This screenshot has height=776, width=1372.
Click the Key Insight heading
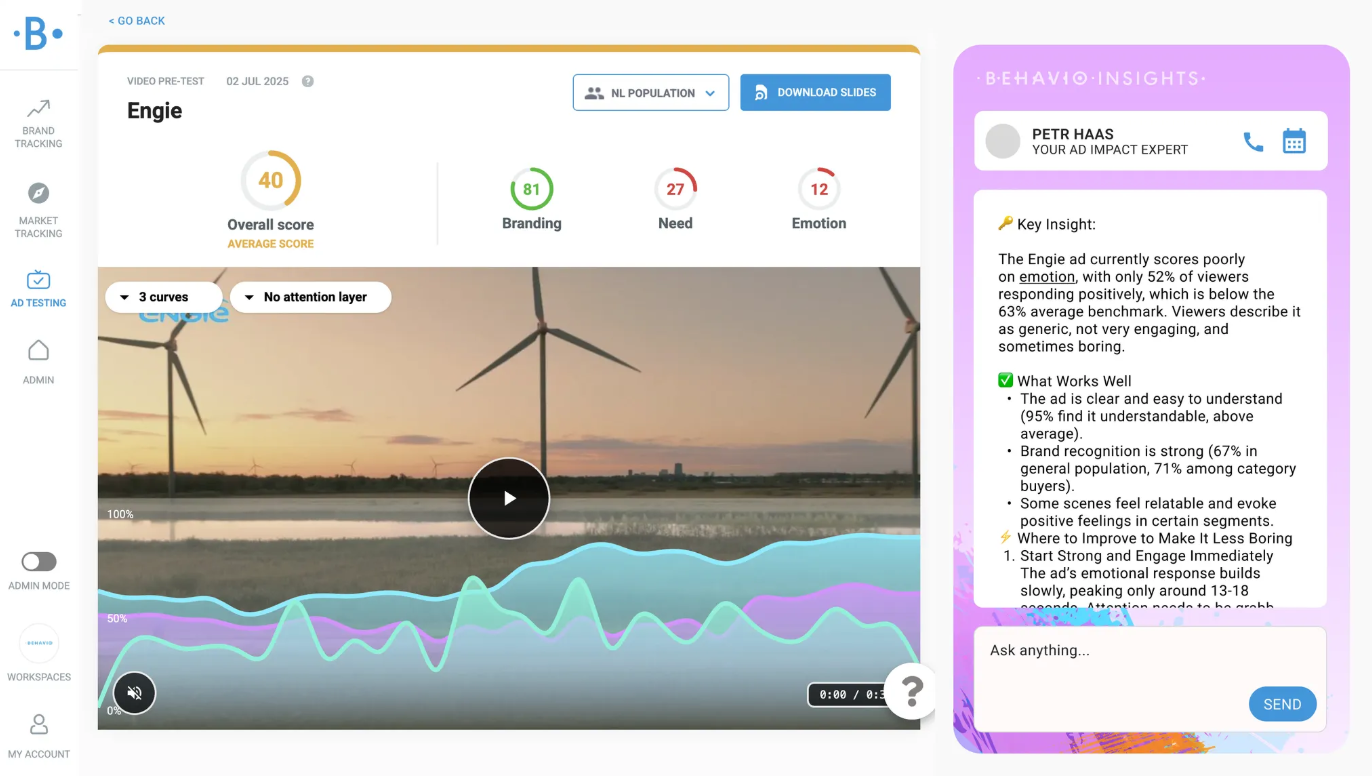click(1047, 225)
